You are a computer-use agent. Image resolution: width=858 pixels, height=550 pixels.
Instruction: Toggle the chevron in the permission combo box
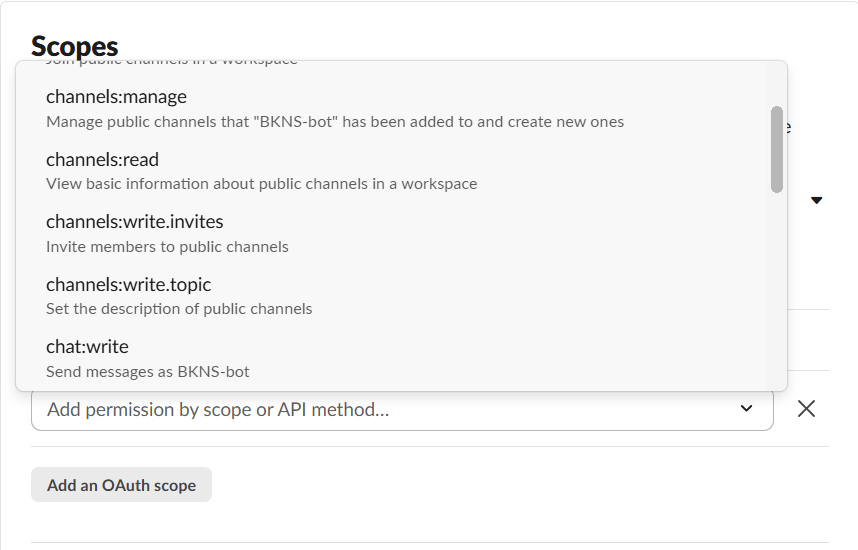tap(746, 408)
